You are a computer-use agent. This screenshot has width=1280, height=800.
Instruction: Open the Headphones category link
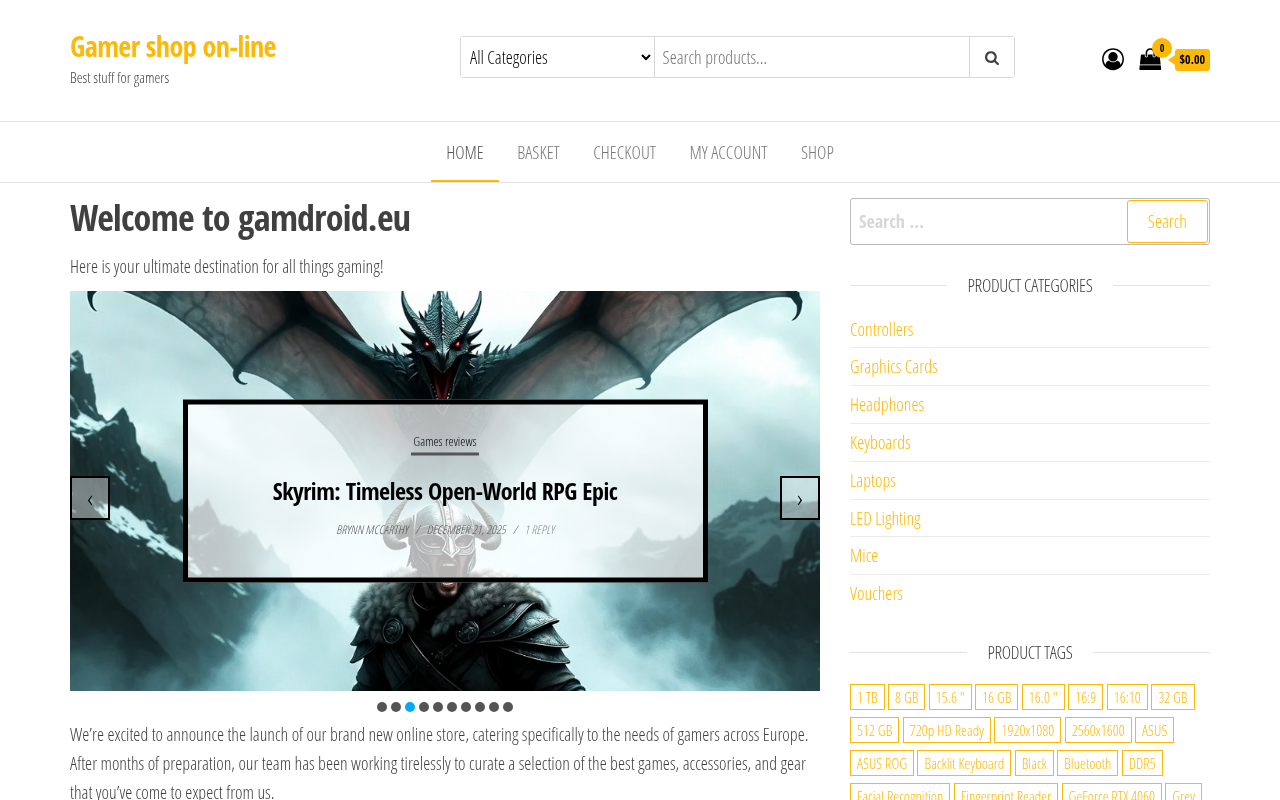887,404
